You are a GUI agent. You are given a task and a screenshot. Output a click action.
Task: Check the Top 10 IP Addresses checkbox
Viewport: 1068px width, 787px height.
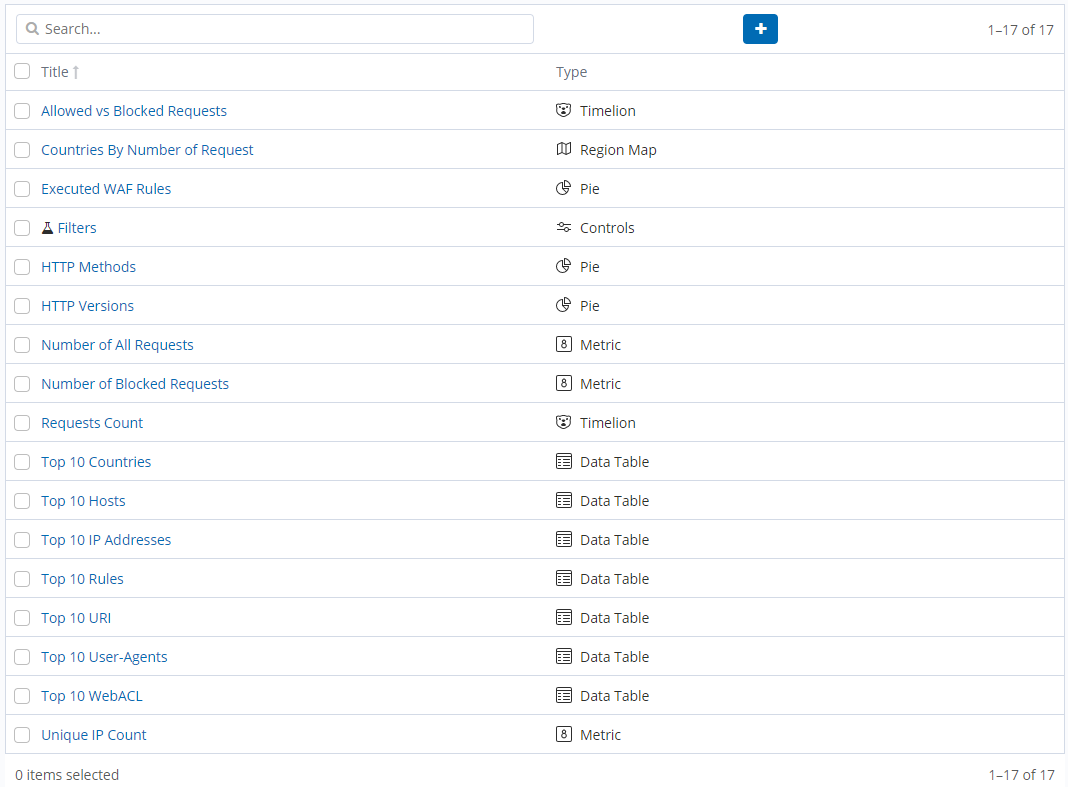(22, 540)
